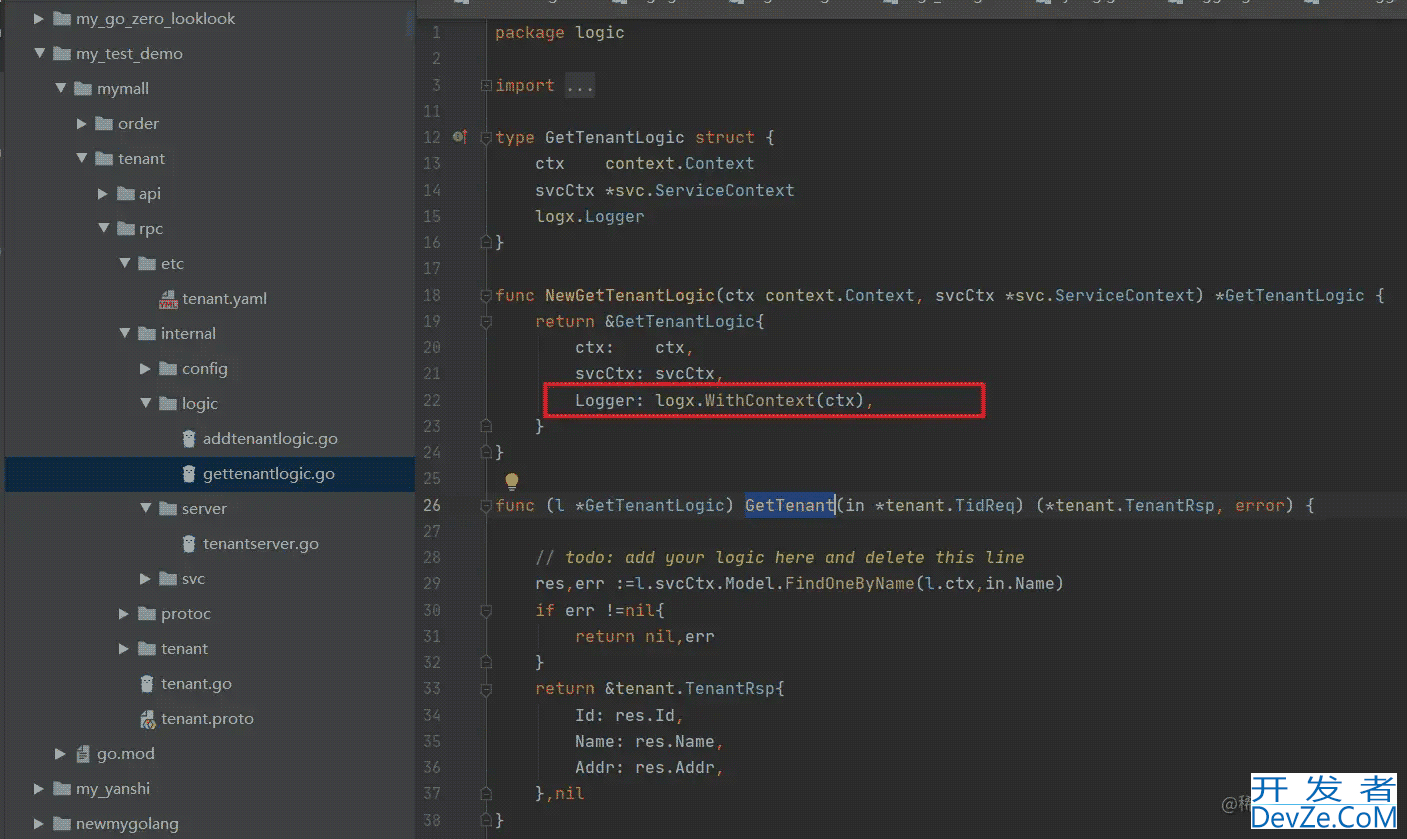
Task: Collapse the logic folder arrow
Action: pos(145,404)
